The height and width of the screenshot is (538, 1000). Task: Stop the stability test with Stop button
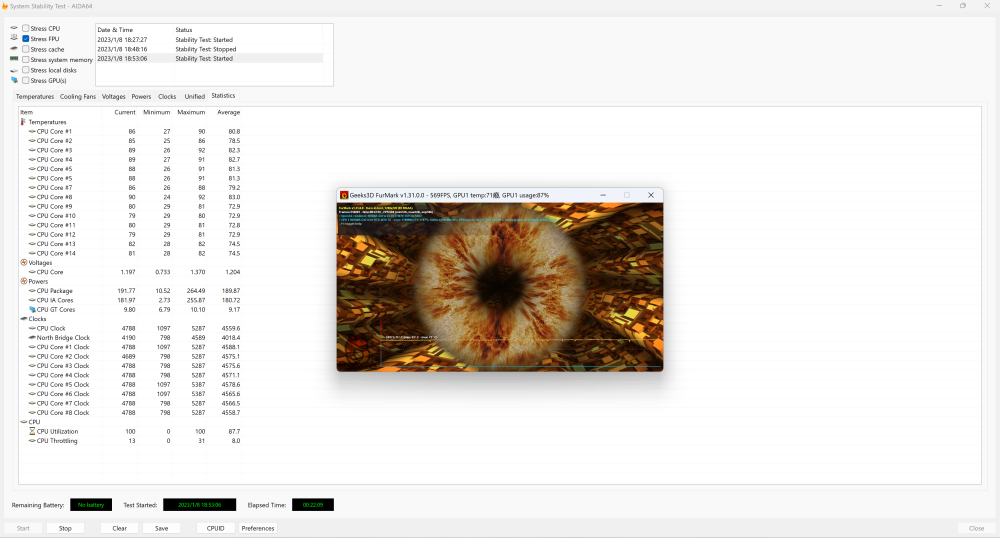(x=65, y=528)
